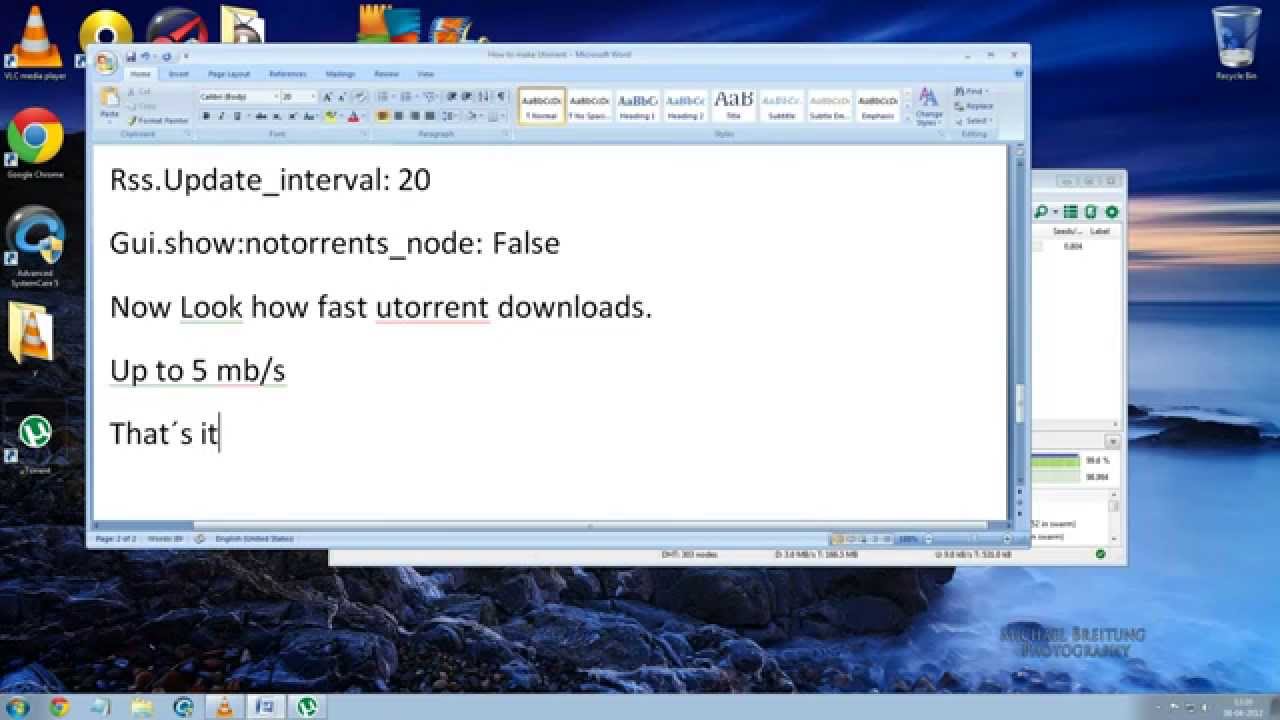The width and height of the screenshot is (1280, 720).
Task: Use Format Painter in Clipboard group
Action: pos(158,120)
